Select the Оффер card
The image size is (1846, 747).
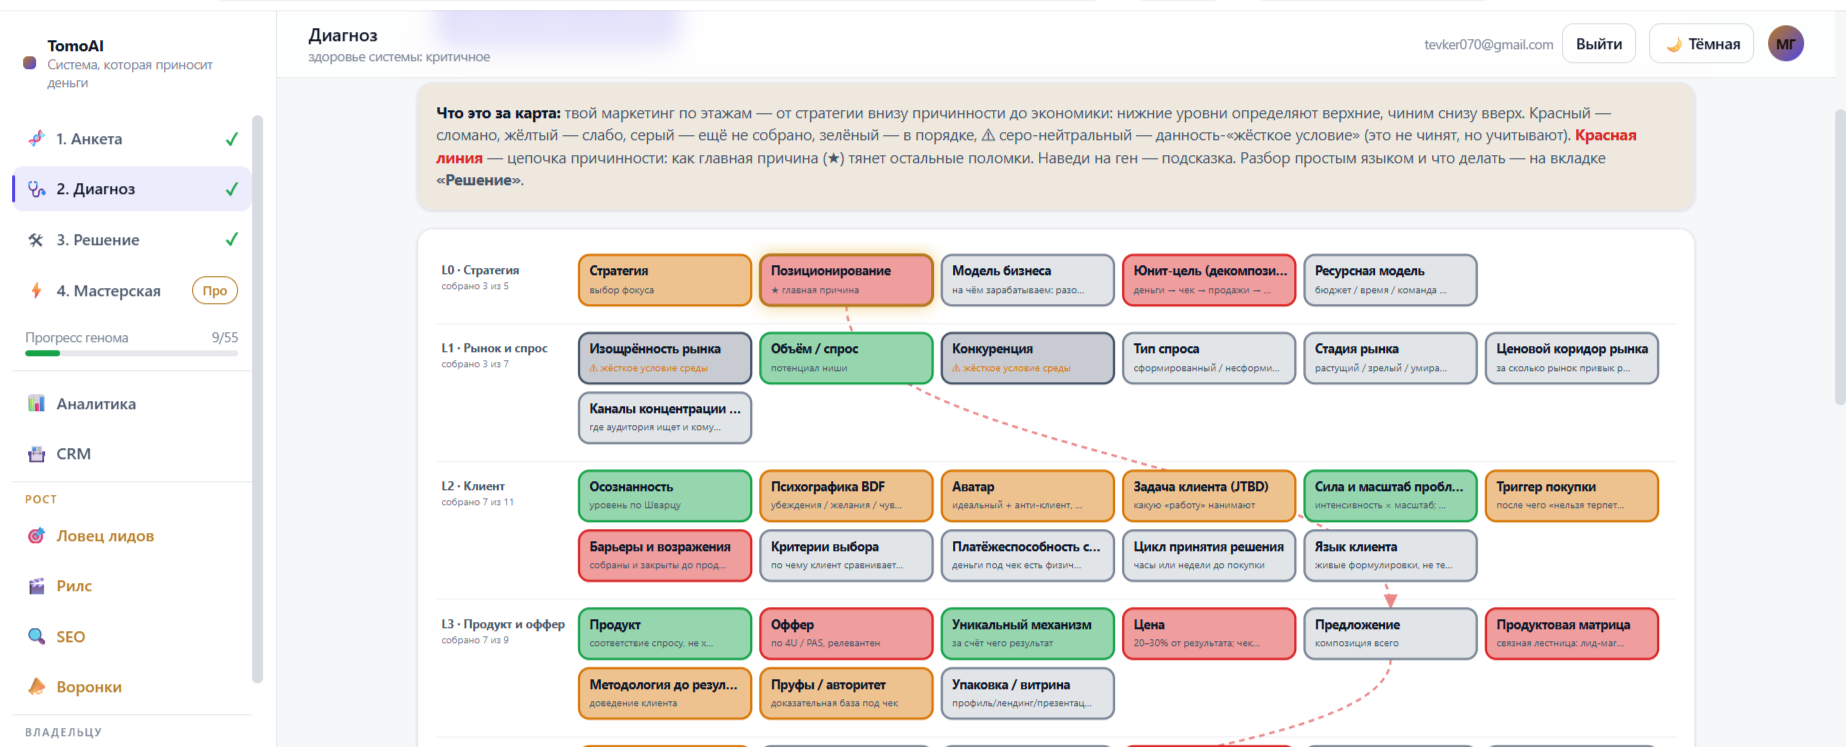click(x=846, y=634)
